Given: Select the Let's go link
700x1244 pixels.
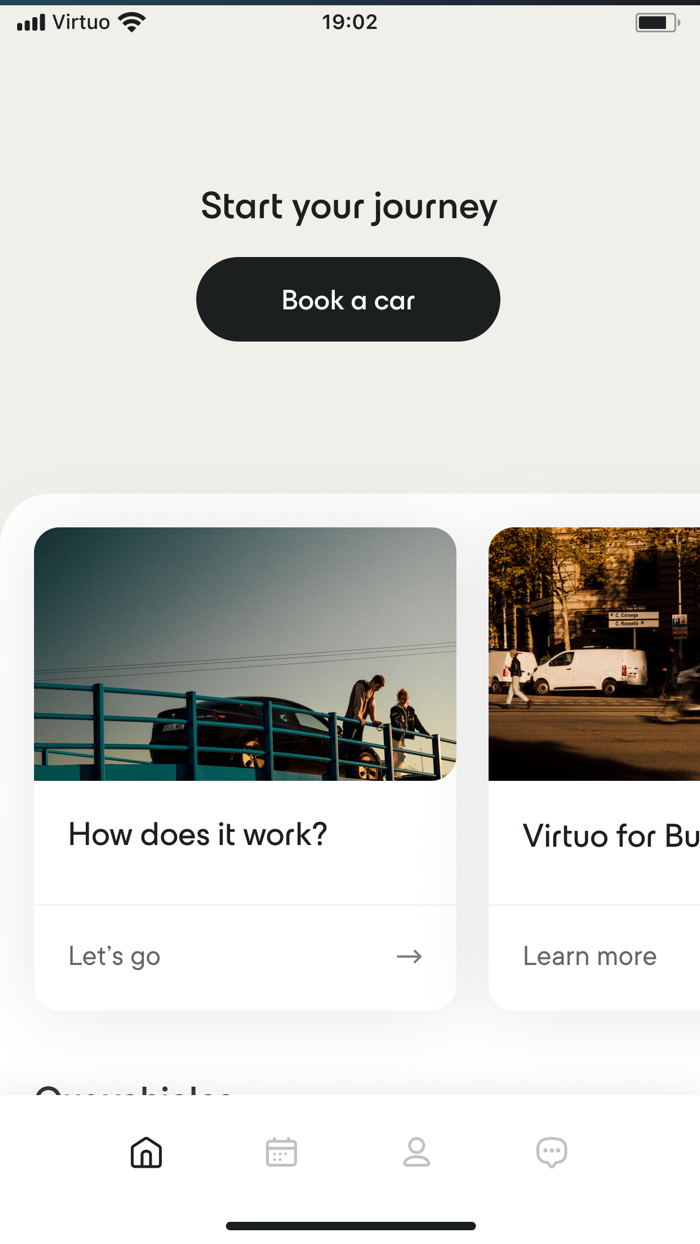Looking at the screenshot, I should coord(114,956).
